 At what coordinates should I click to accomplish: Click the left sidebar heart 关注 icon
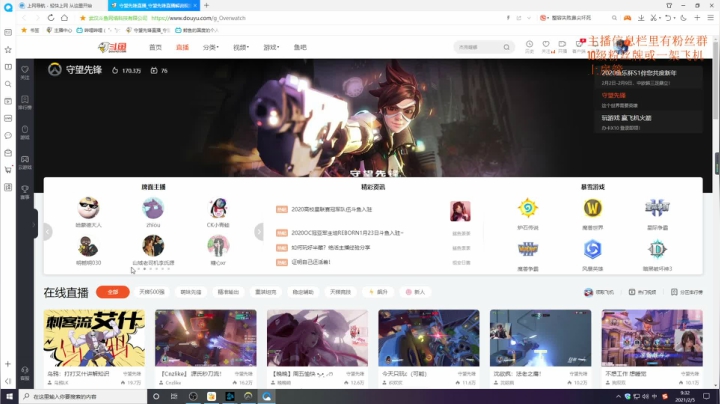pyautogui.click(x=25, y=72)
